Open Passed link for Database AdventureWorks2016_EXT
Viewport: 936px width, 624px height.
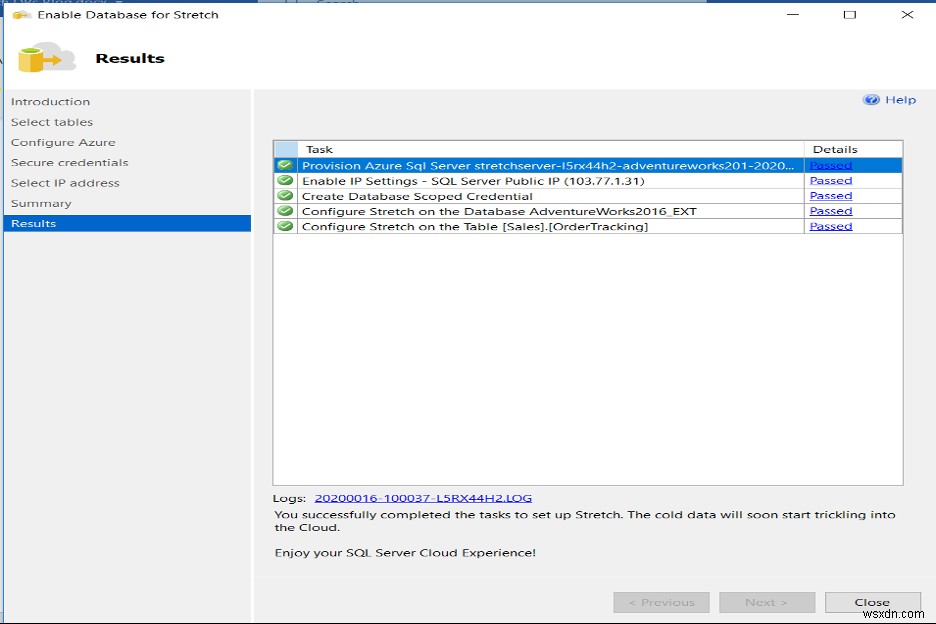[830, 211]
